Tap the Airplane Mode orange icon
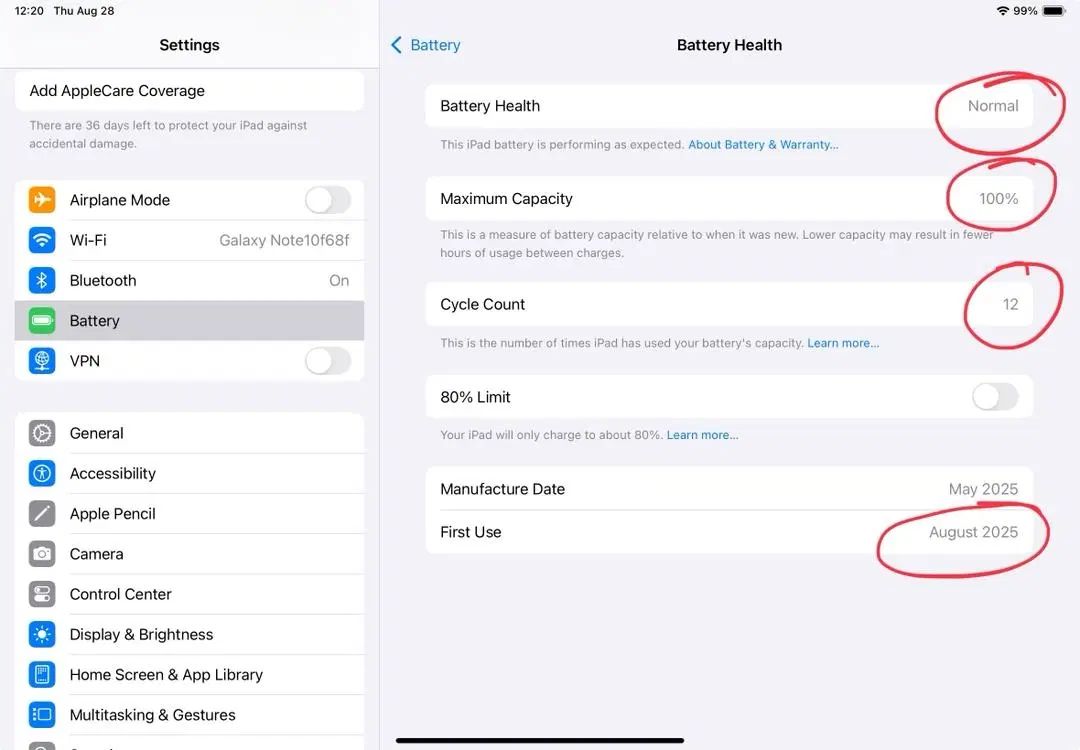1080x750 pixels. 42,200
